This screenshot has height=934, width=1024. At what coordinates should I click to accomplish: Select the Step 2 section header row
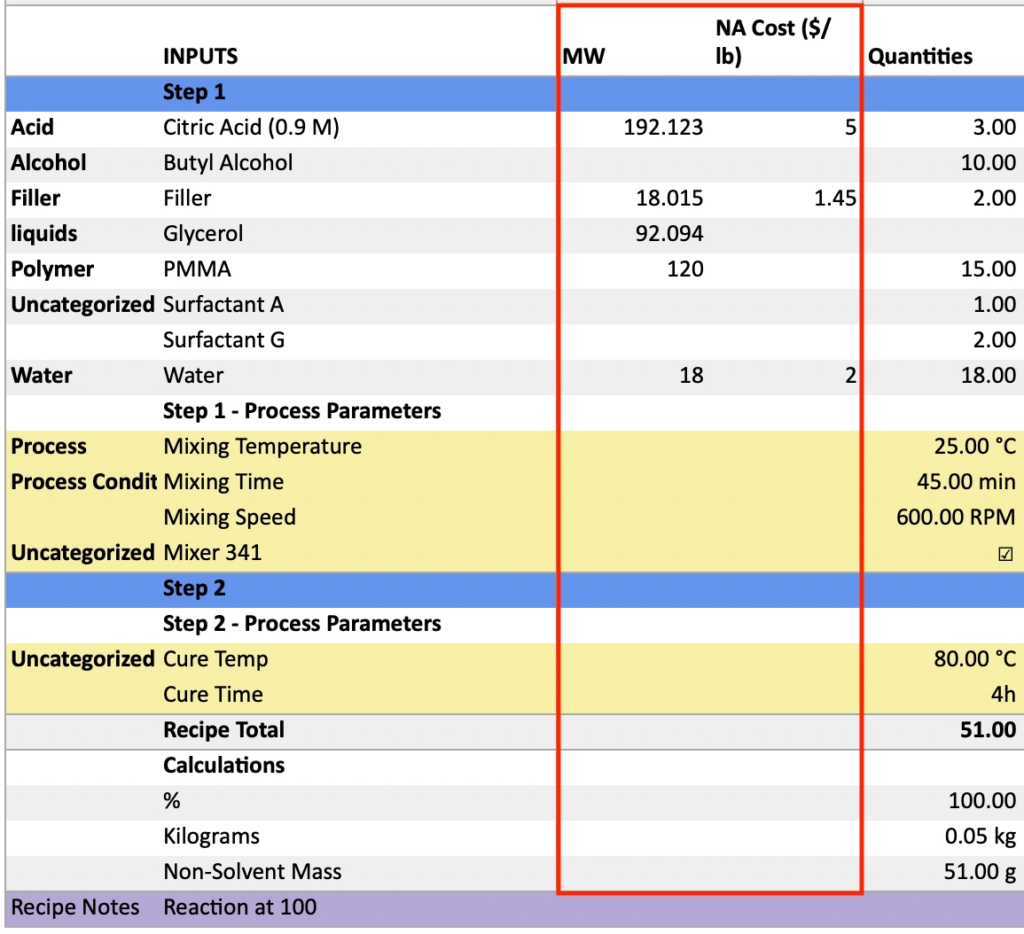(x=195, y=588)
